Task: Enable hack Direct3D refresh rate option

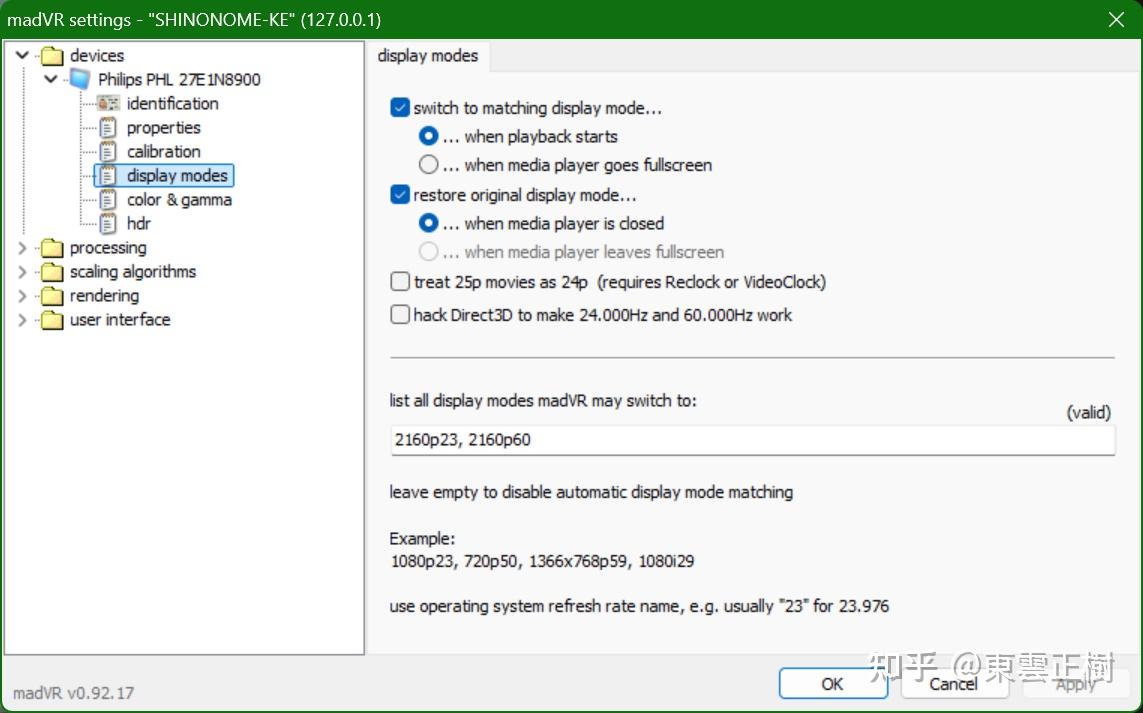Action: point(399,314)
